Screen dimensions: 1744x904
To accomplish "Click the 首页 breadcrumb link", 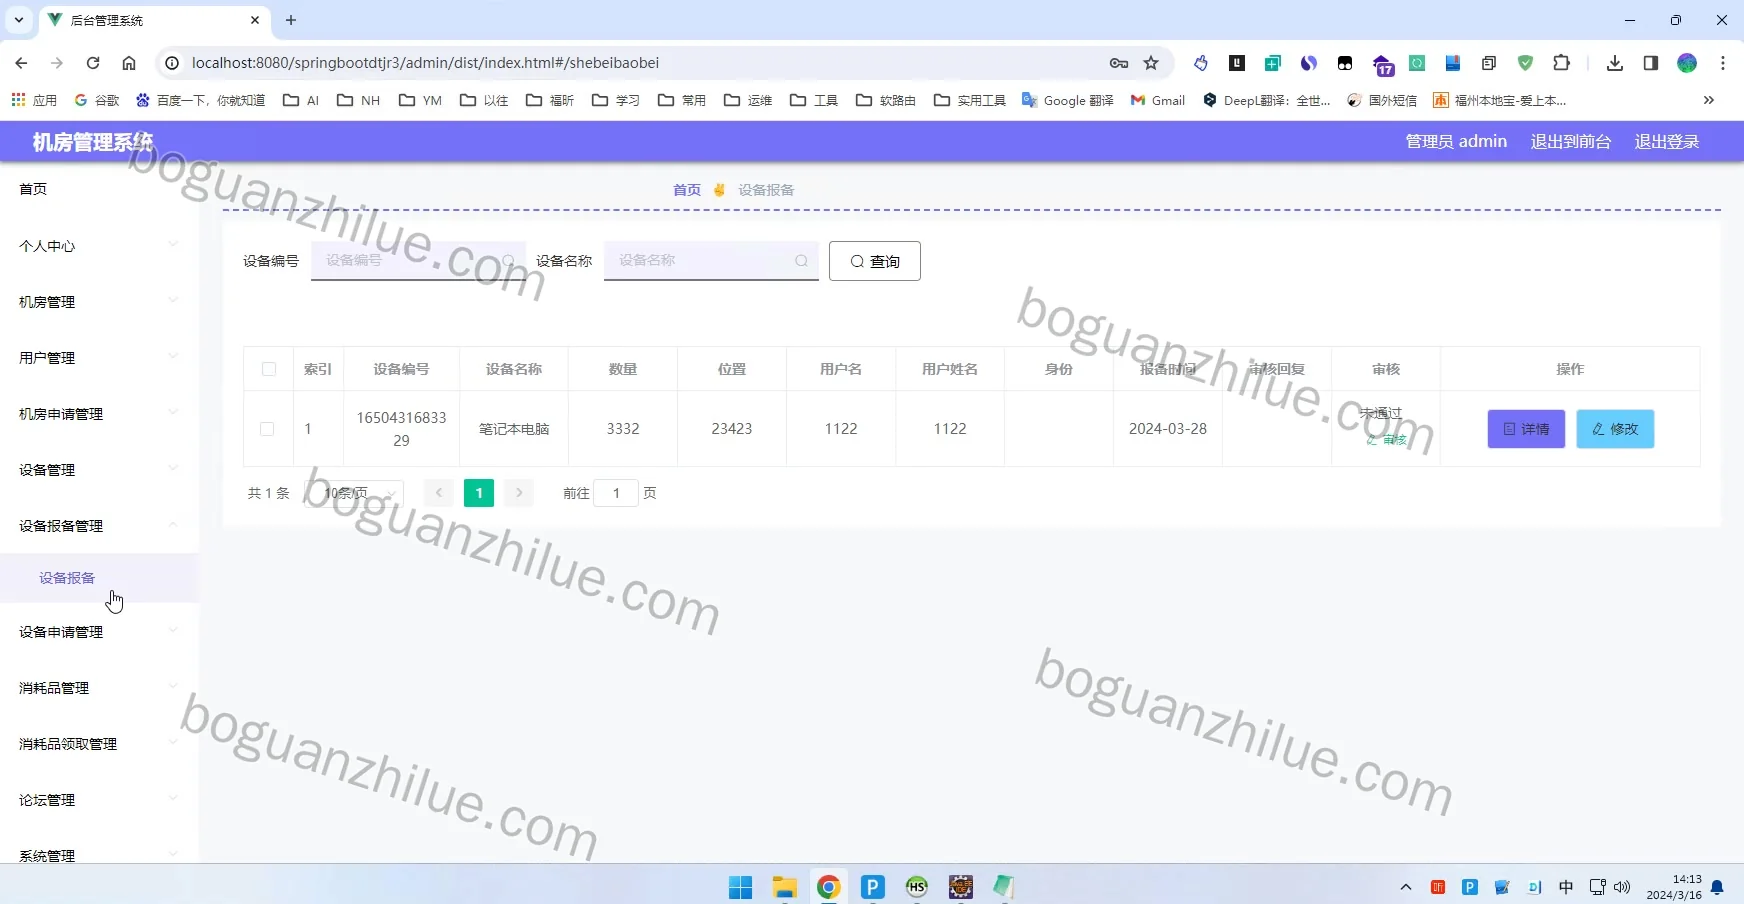I will pyautogui.click(x=687, y=190).
